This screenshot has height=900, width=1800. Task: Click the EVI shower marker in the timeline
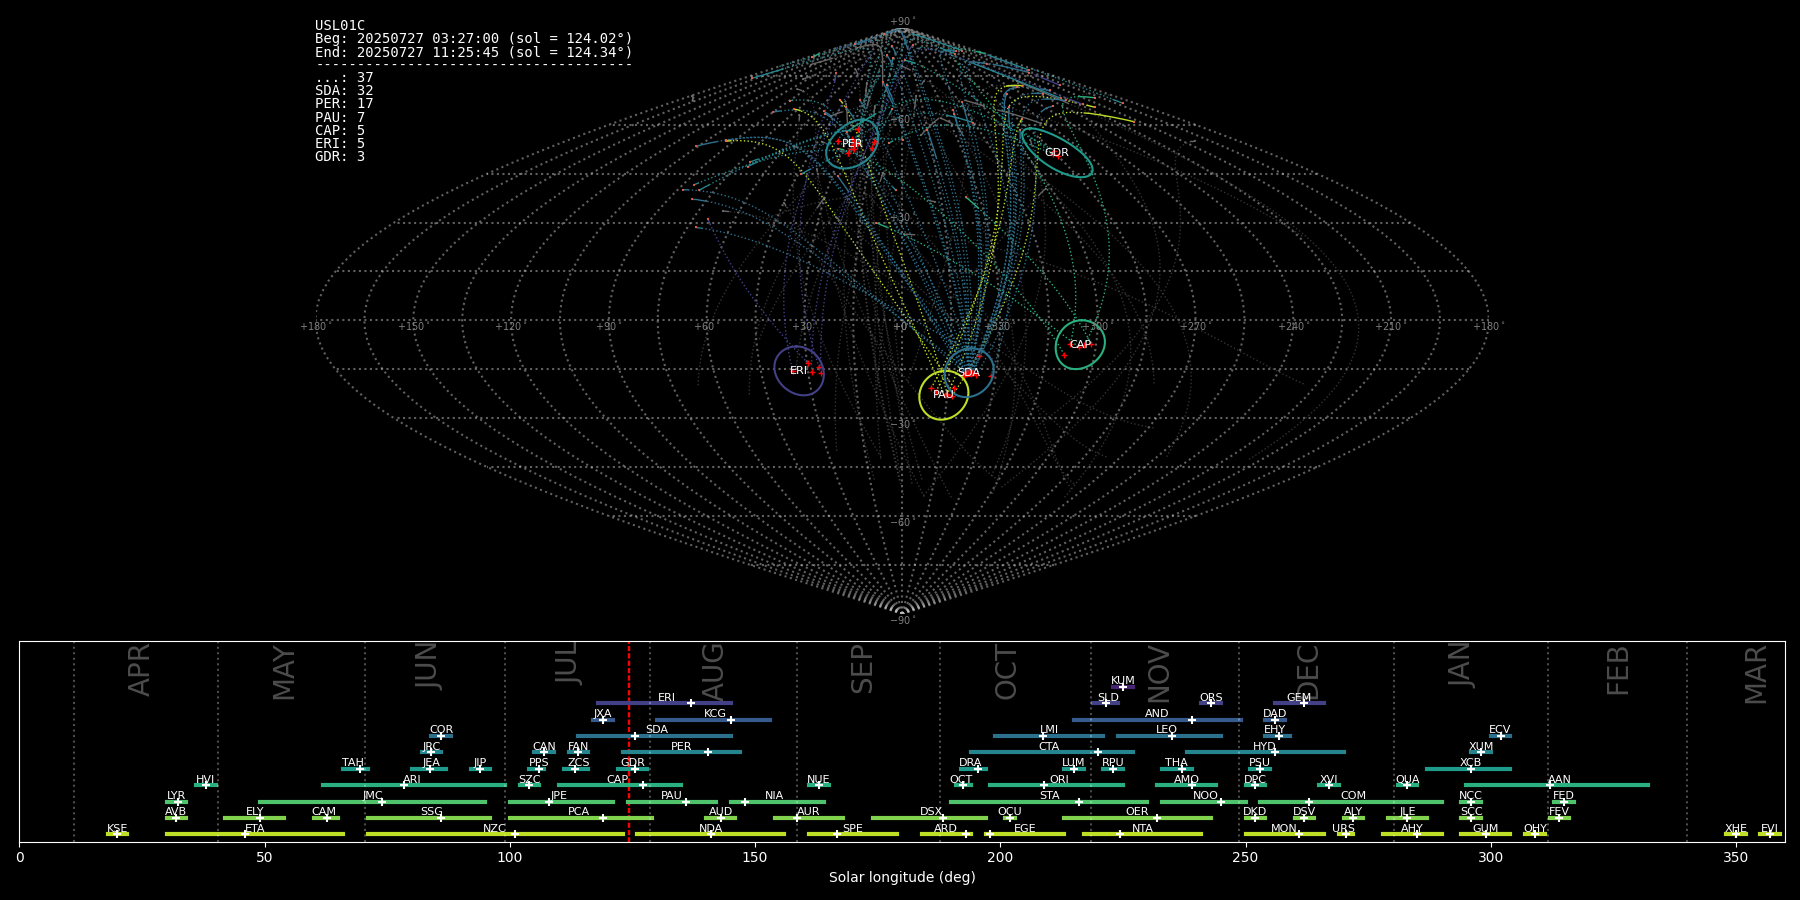(x=1770, y=834)
